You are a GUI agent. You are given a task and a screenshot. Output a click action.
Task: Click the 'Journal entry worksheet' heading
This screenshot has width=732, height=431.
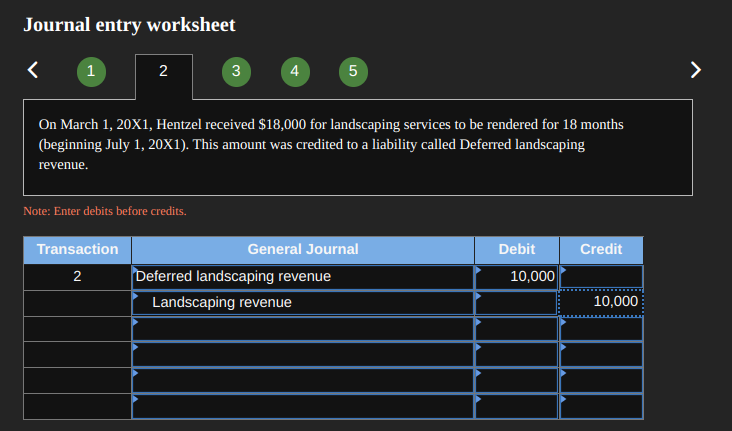point(129,25)
